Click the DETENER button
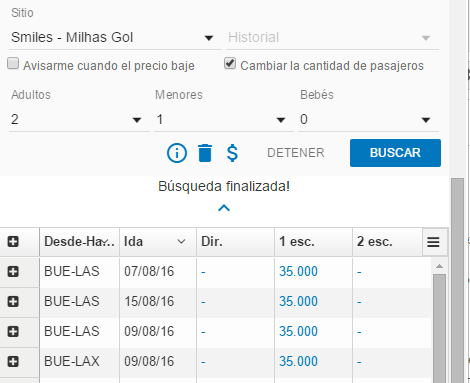 click(x=296, y=153)
